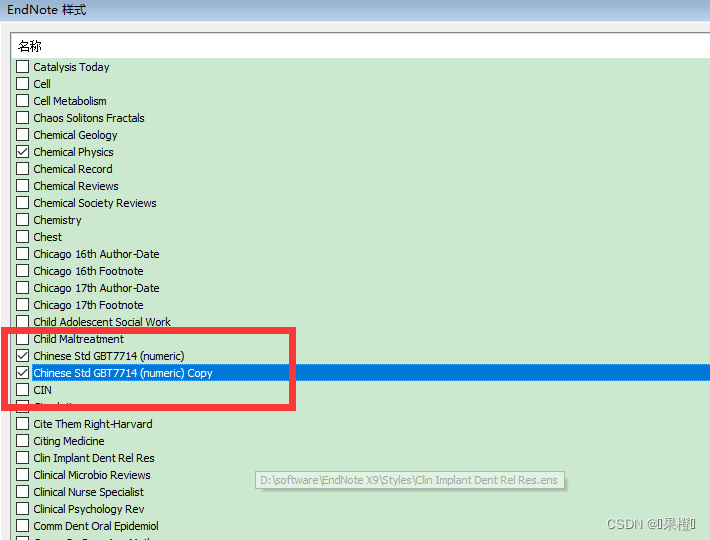Select 'Chemical Reviews' style name
This screenshot has width=710, height=540.
[x=76, y=186]
